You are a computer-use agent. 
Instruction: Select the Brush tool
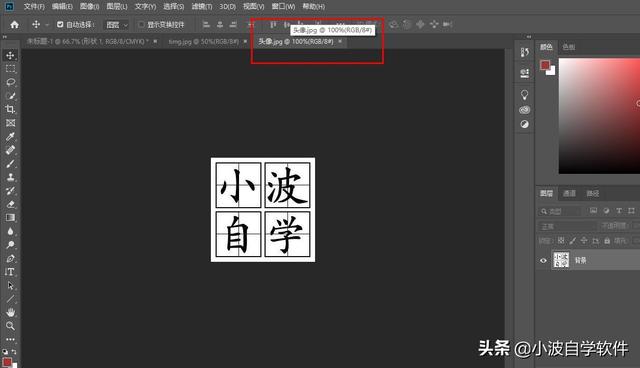[x=10, y=164]
